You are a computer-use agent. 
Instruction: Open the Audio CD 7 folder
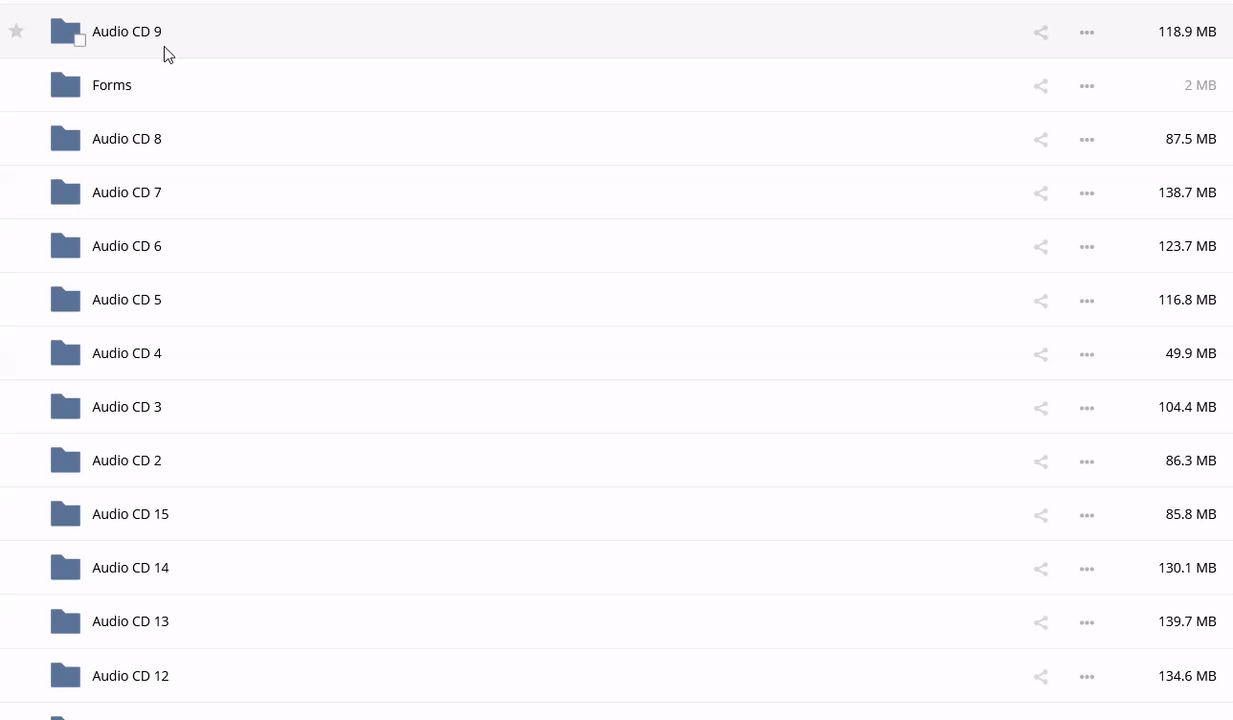(127, 193)
